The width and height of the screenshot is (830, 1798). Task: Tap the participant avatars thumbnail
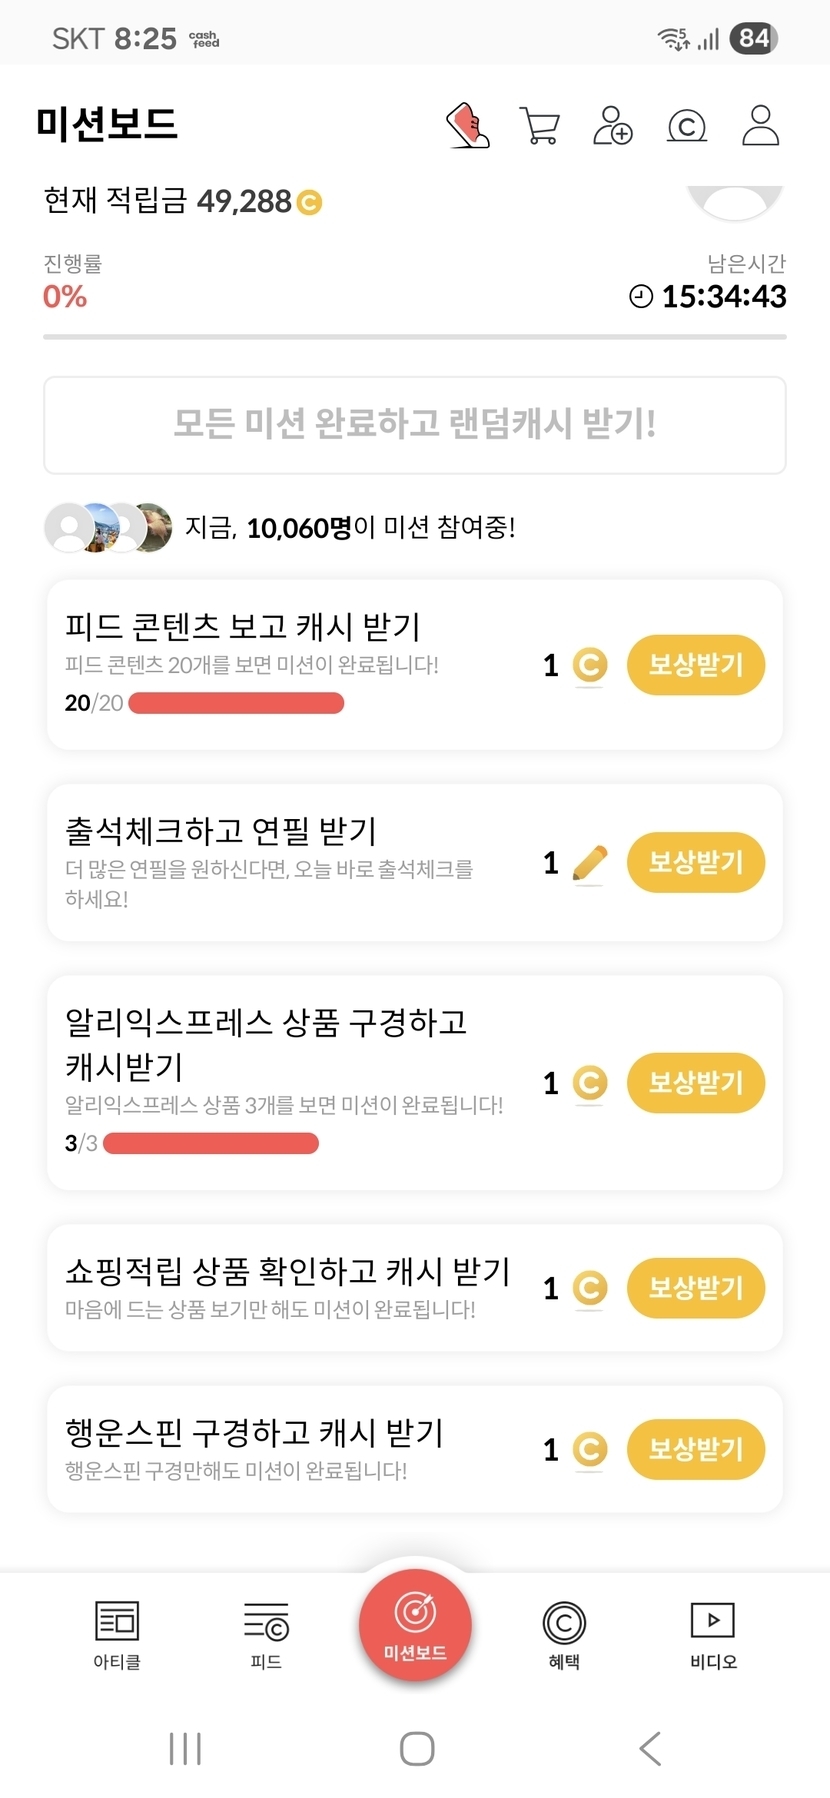click(108, 527)
